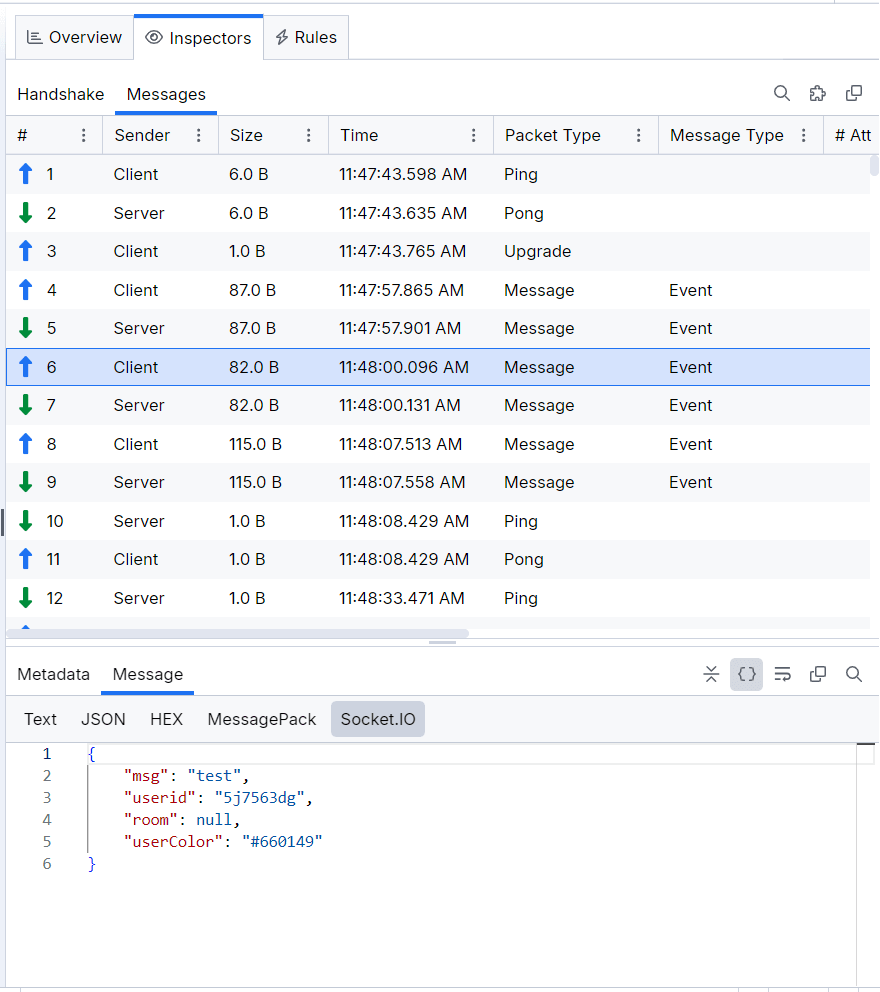Screen dimensions: 880x992
Task: Click the copy icon above the messages table
Action: click(854, 93)
